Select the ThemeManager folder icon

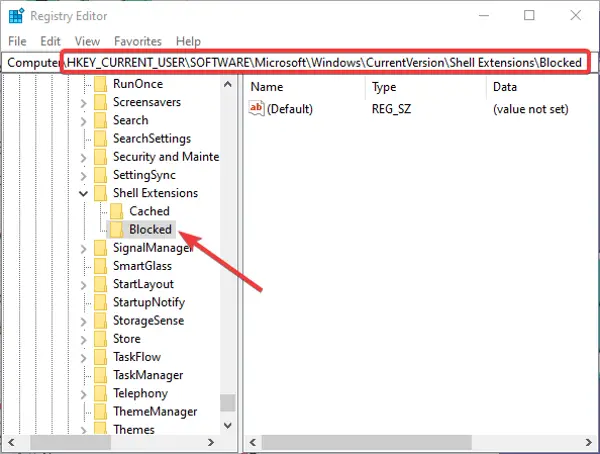click(x=101, y=412)
